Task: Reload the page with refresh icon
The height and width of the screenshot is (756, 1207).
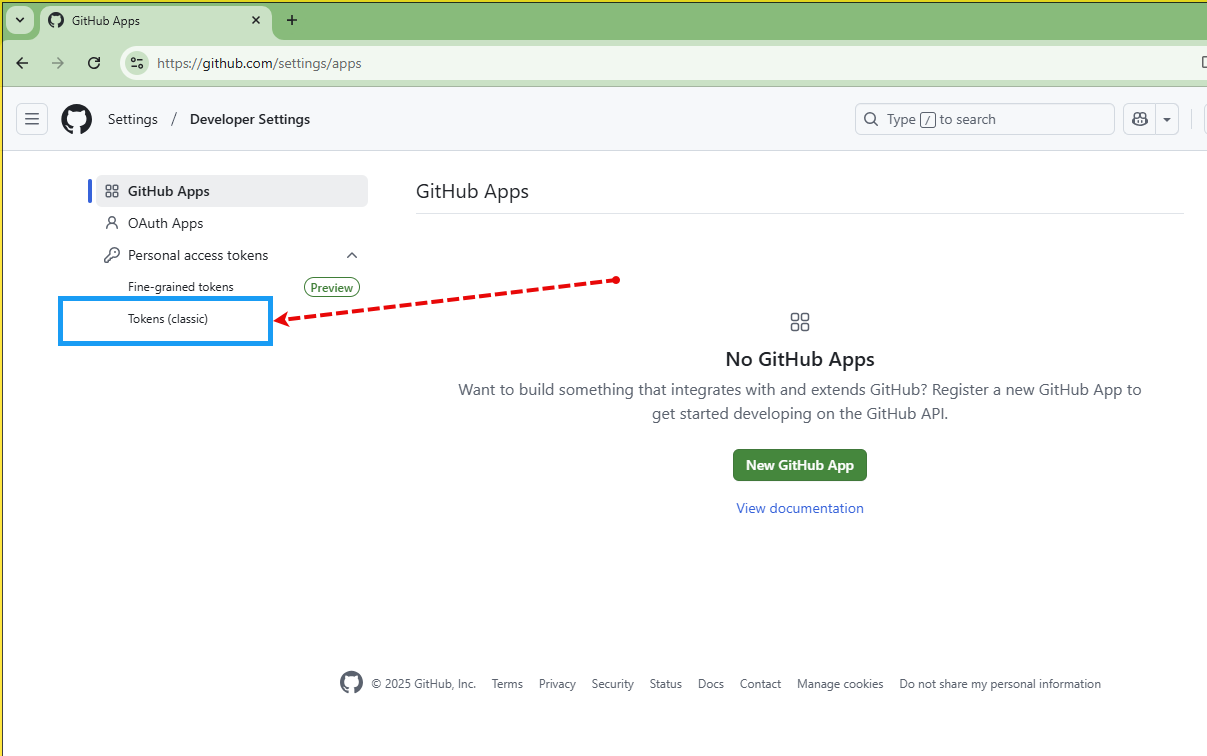Action: 94,63
